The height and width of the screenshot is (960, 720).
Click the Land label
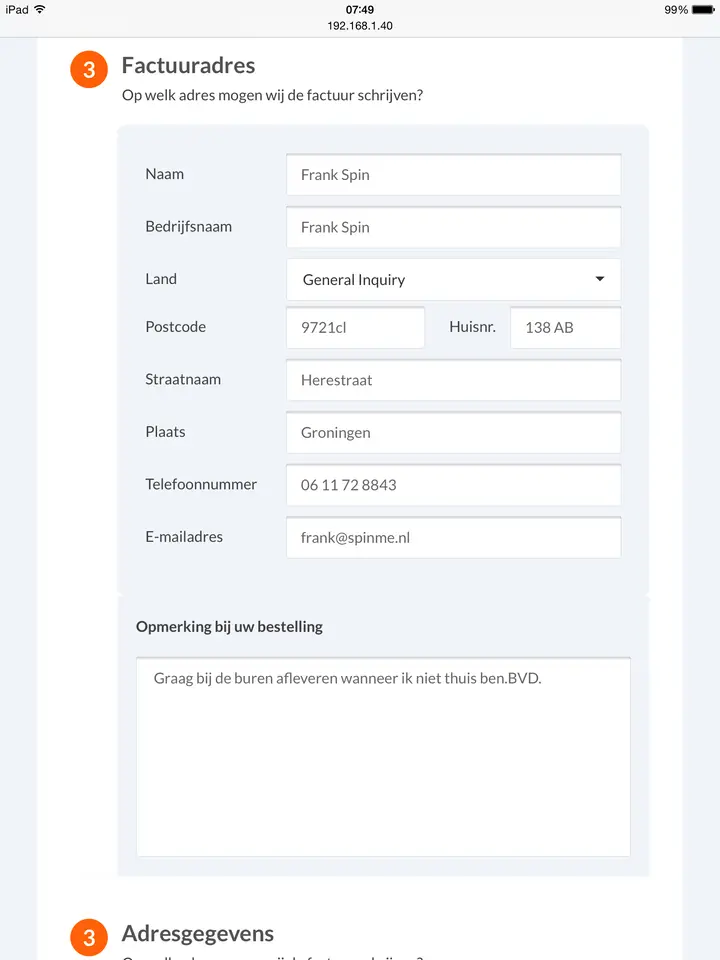tap(161, 279)
